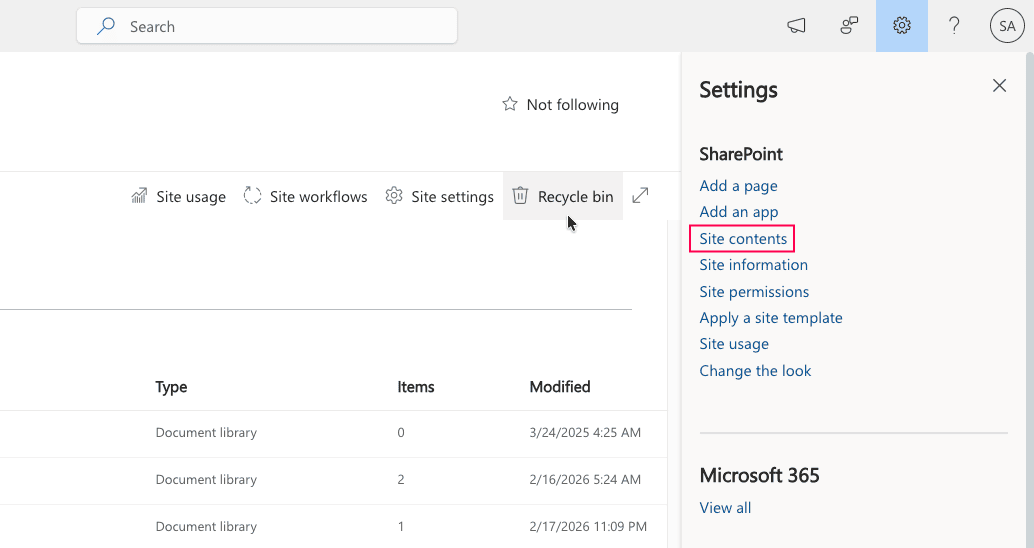Open Site settings from toolbar
1034x548 pixels.
click(x=440, y=197)
